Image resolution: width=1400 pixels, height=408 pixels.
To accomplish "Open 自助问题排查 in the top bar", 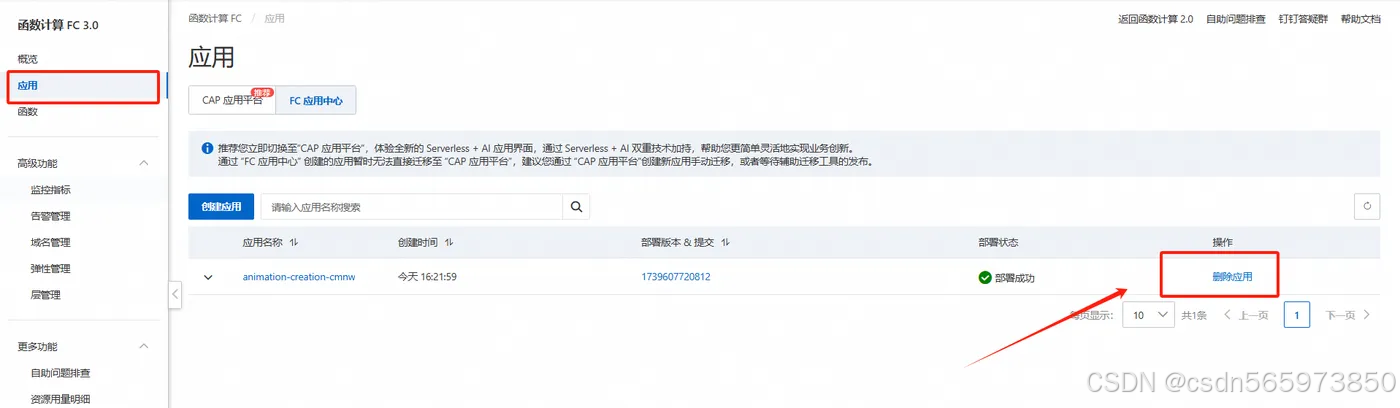I will (x=1235, y=19).
